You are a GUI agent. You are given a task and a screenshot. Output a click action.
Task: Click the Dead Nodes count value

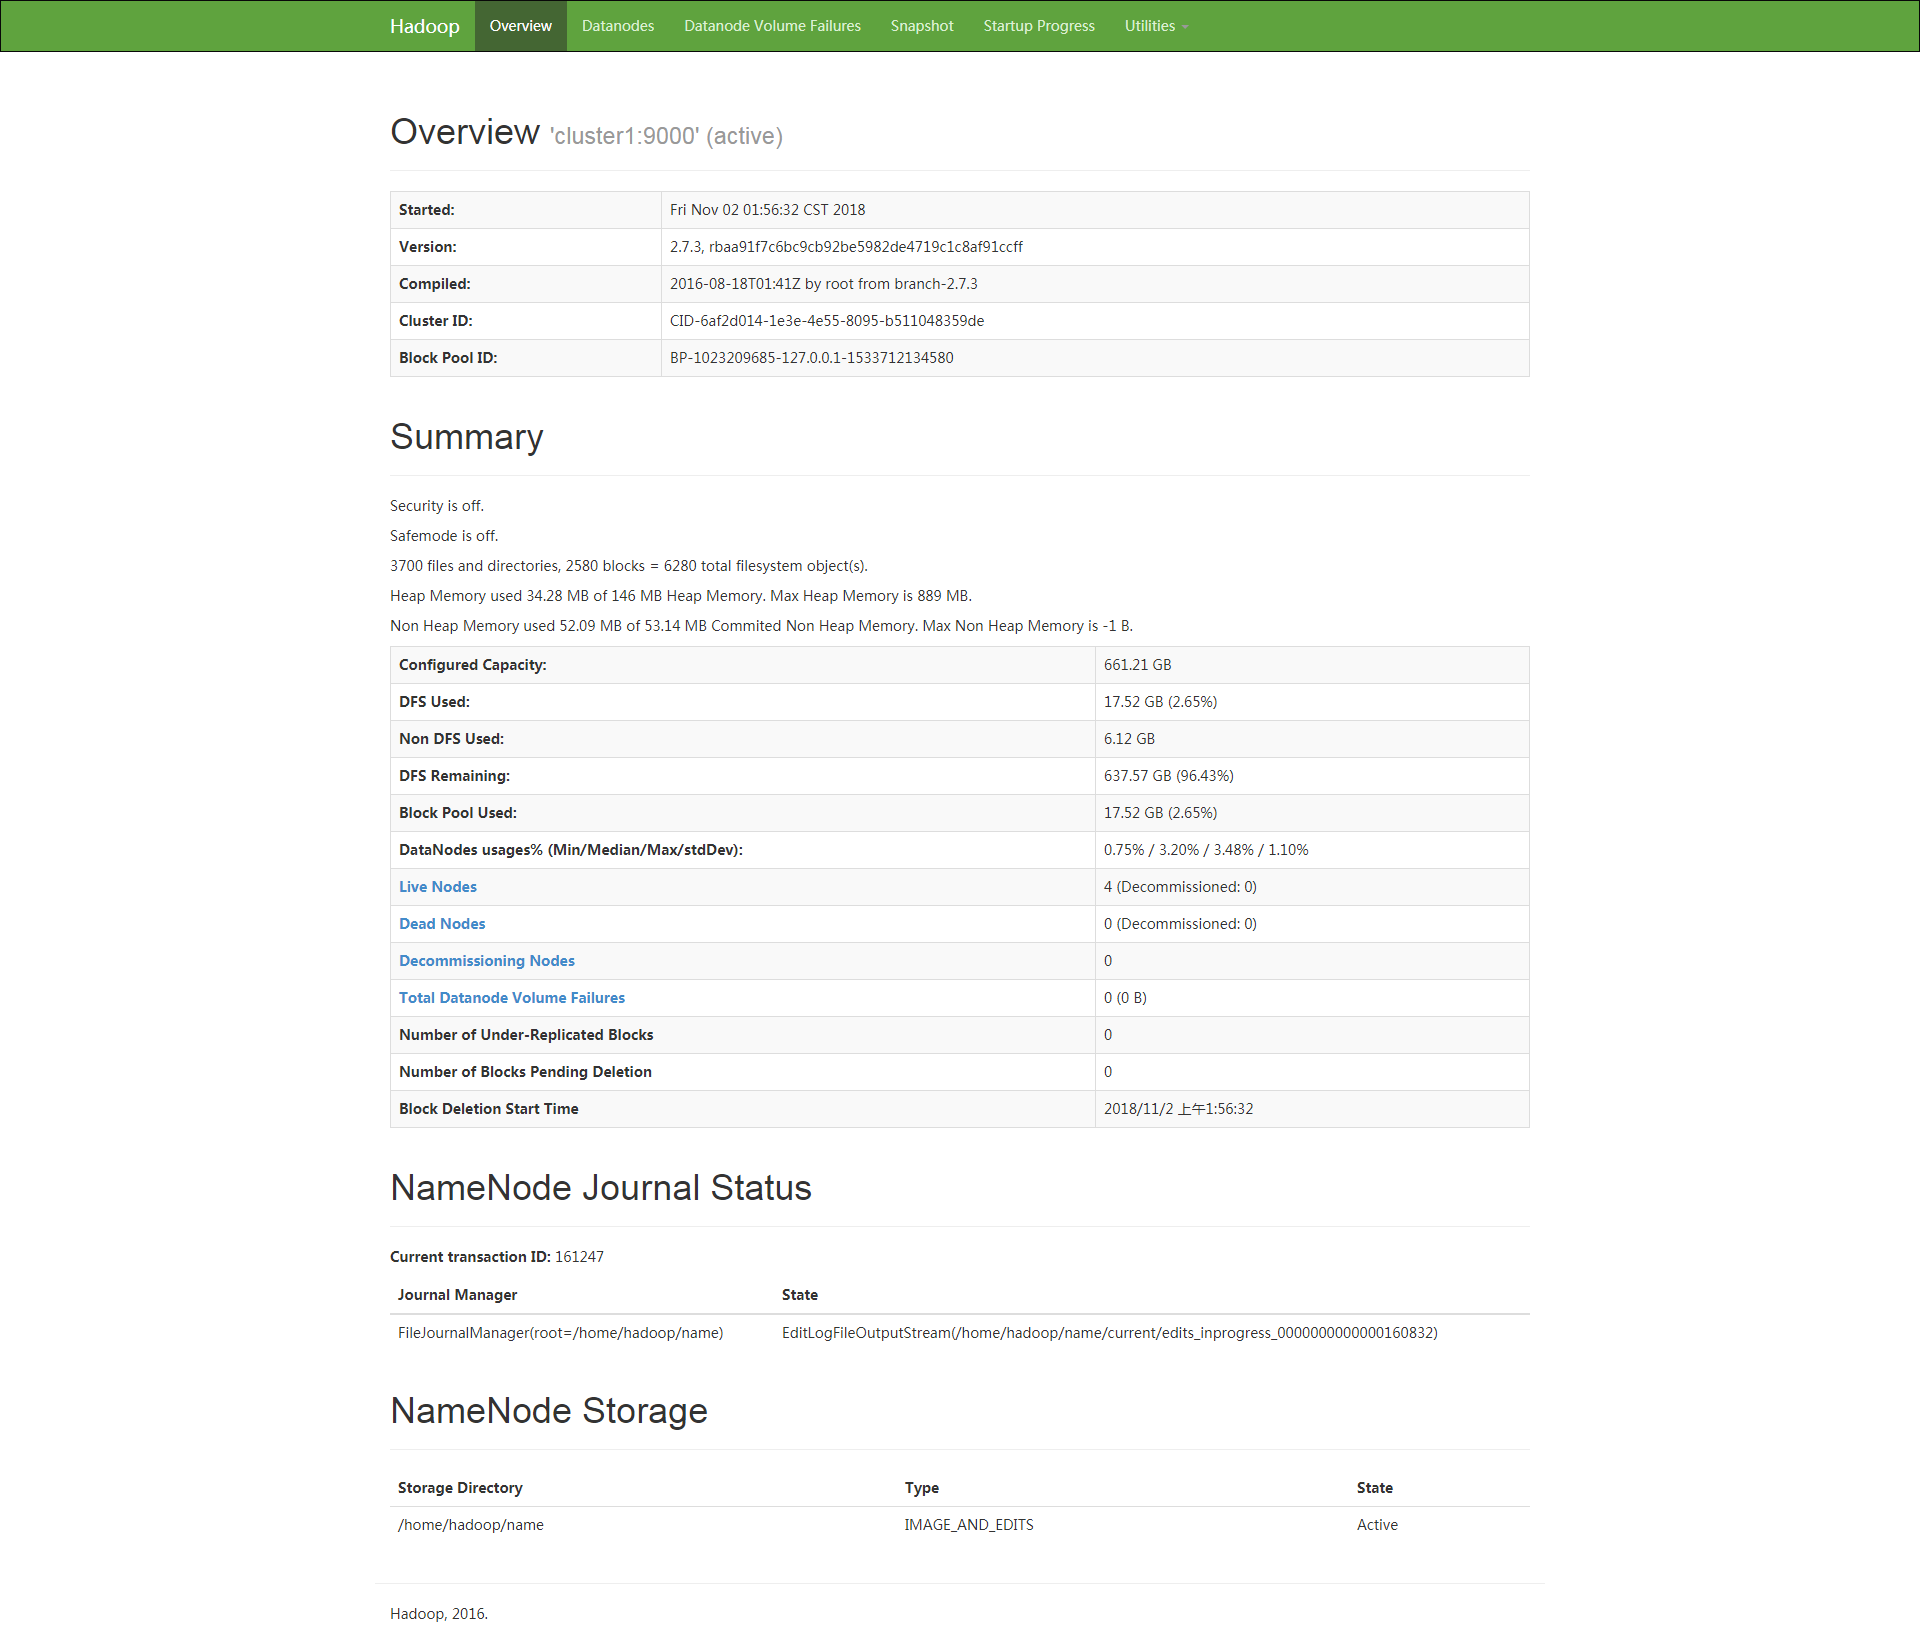1178,922
